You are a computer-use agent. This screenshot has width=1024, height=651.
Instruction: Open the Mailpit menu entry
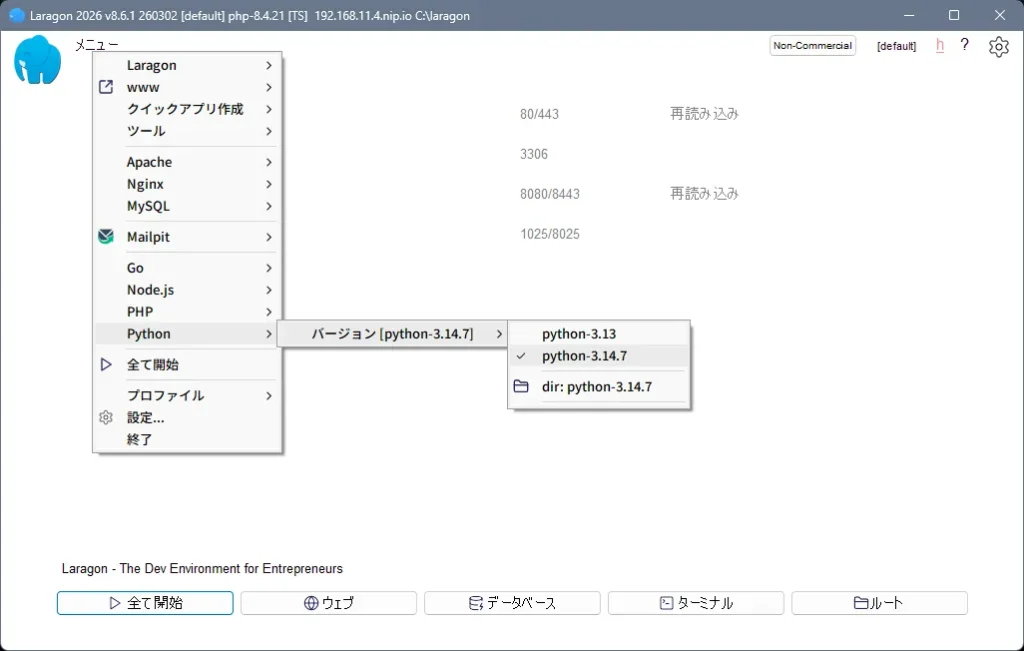[x=187, y=236]
